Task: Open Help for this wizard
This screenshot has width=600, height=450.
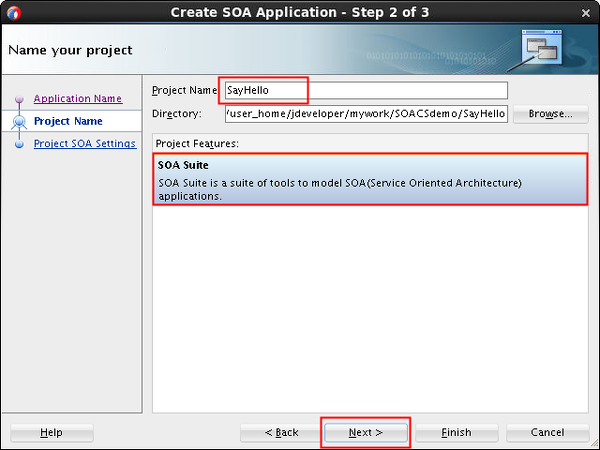Action: click(x=52, y=432)
